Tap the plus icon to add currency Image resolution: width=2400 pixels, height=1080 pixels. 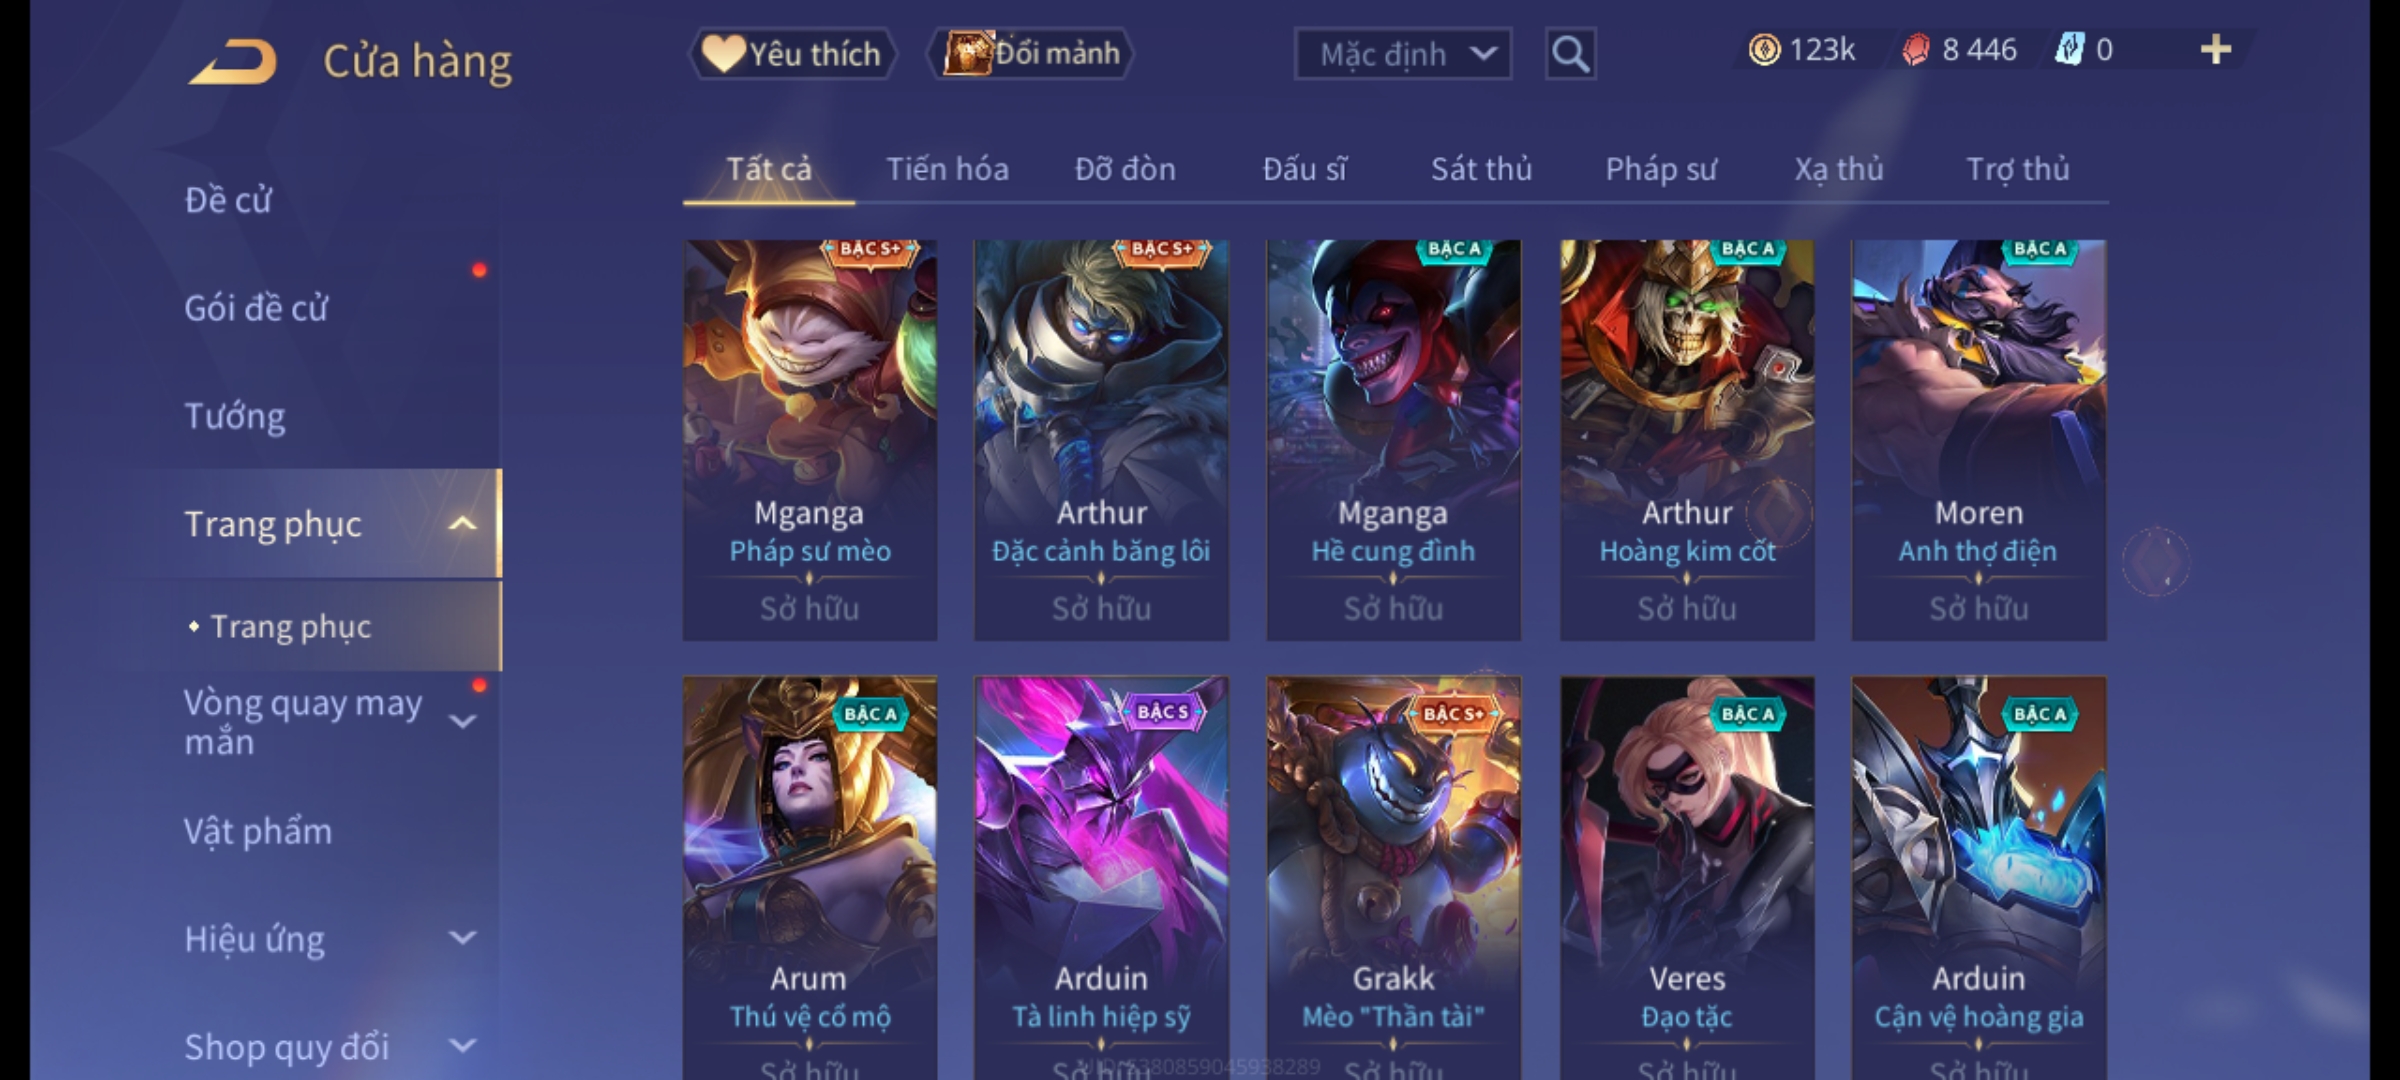click(2216, 50)
